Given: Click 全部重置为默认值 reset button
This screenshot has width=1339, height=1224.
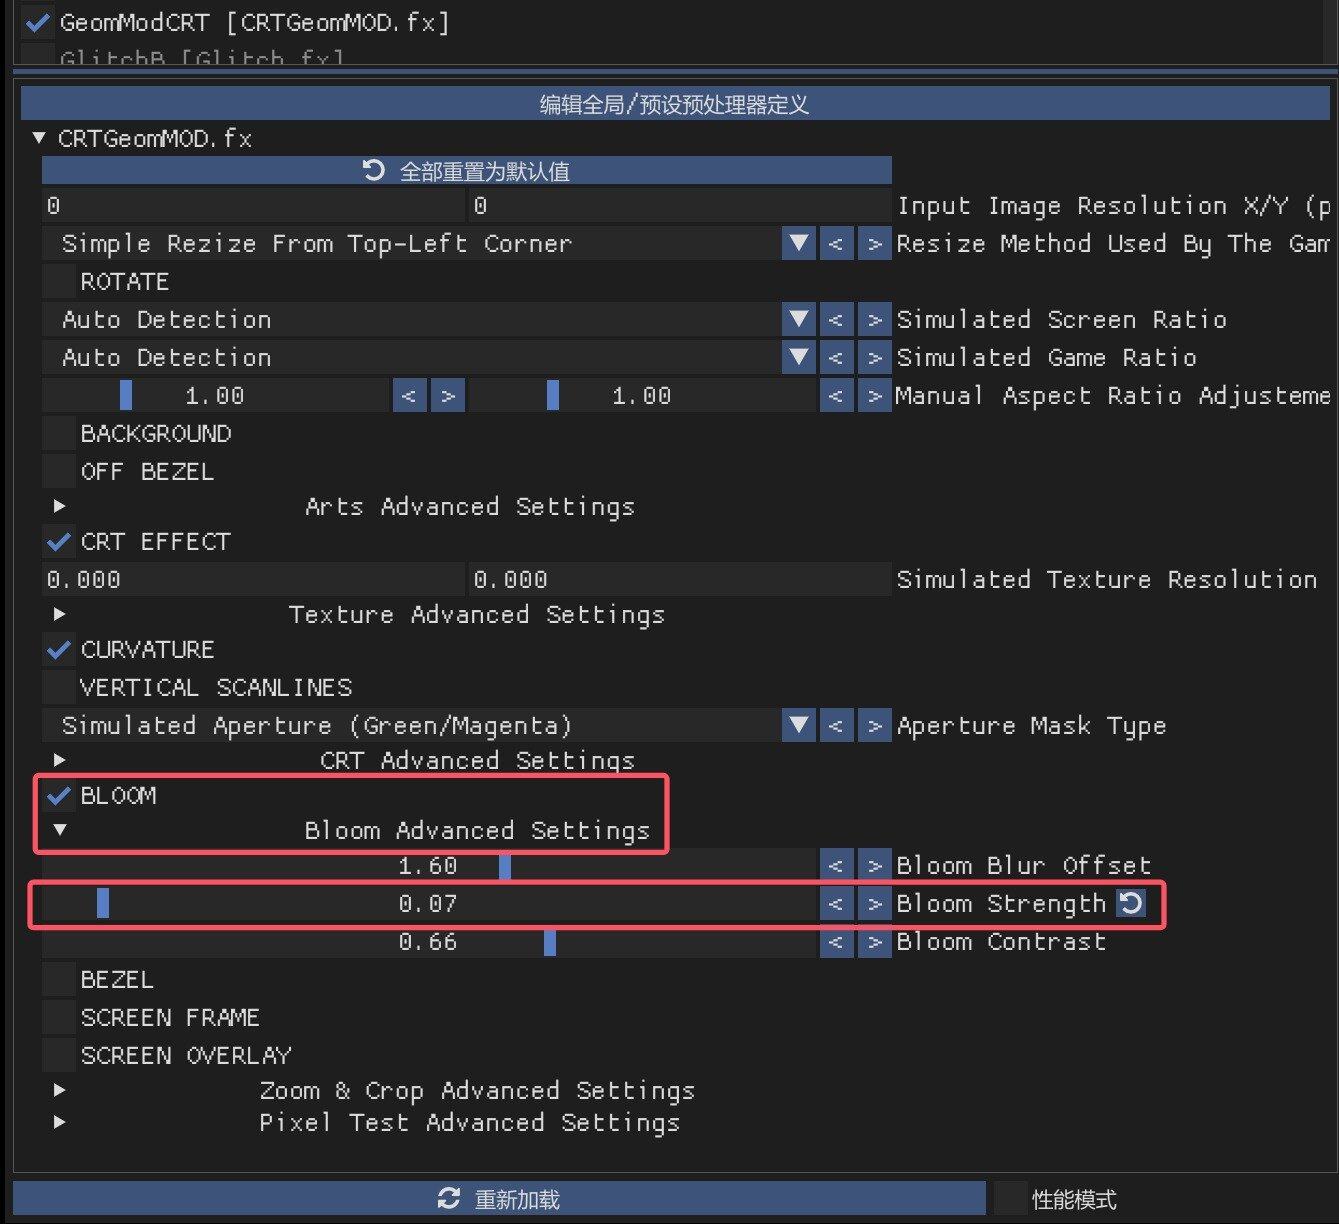Looking at the screenshot, I should point(467,171).
